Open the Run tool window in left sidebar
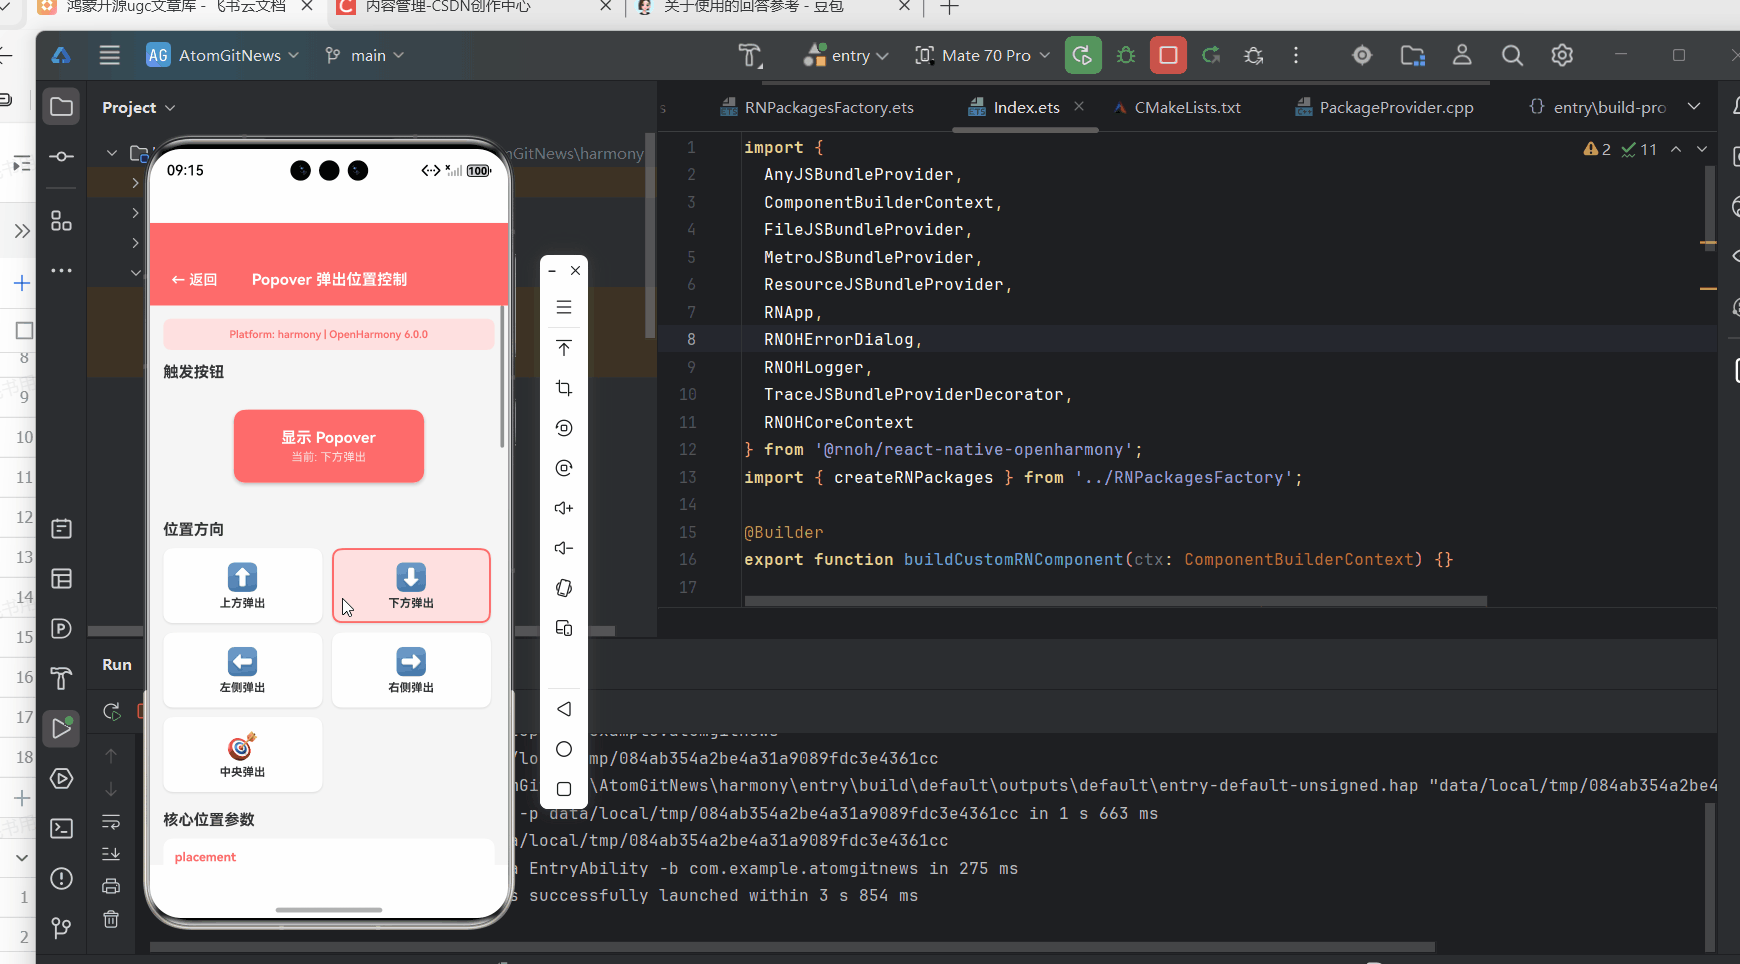The image size is (1740, 964). click(61, 728)
